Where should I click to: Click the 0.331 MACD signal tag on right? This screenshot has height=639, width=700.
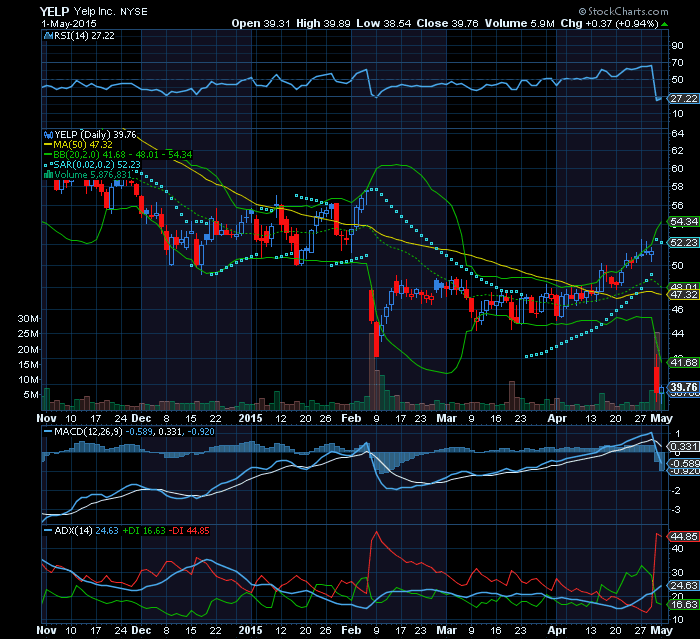pyautogui.click(x=684, y=447)
